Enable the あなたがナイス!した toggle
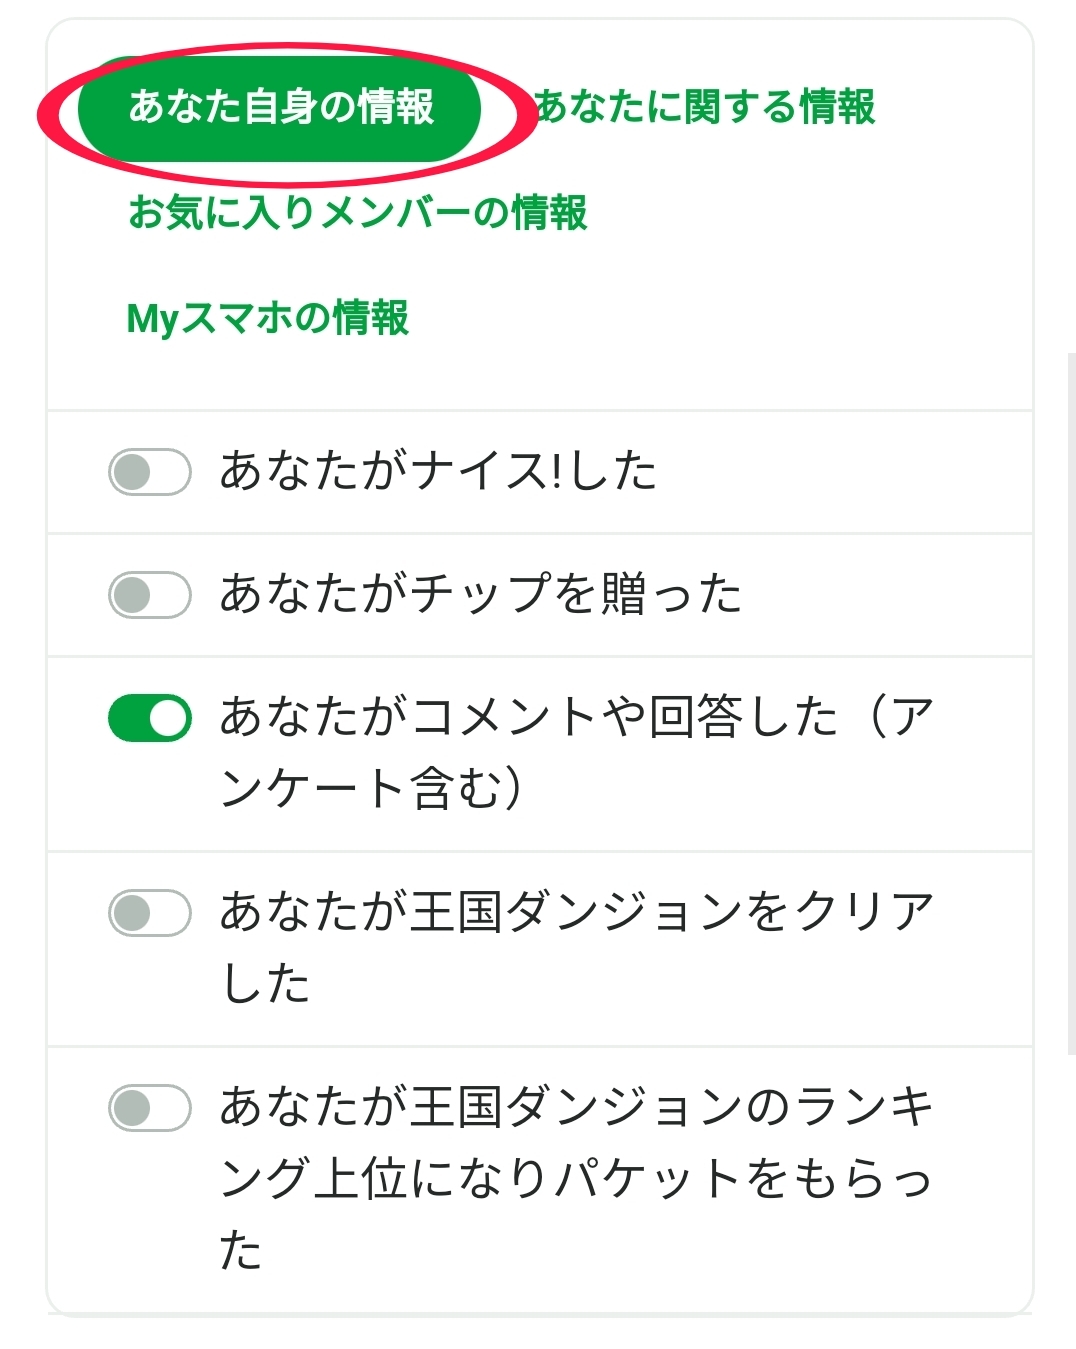Screen dimensions: 1076x1349 pos(150,472)
